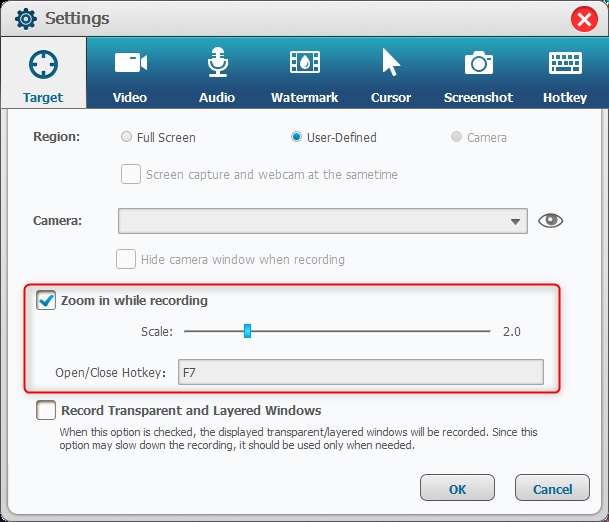Open the Watermark film icon
609x522 pixels.
304,63
